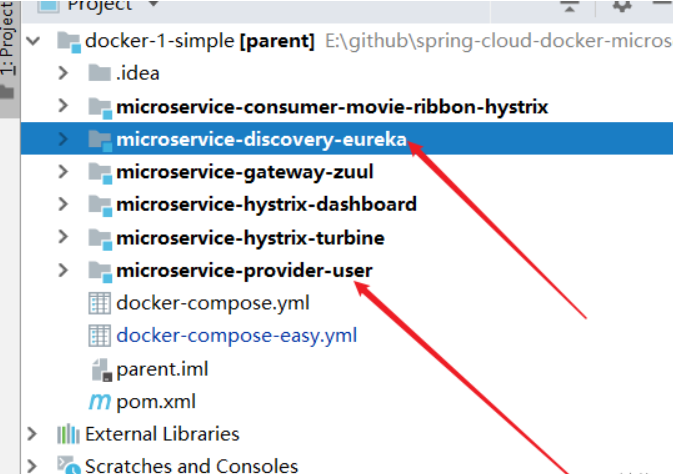This screenshot has height=474, width=673.
Task: Click the microservice-hystrix-dashboard module folder icon
Action: tap(100, 205)
